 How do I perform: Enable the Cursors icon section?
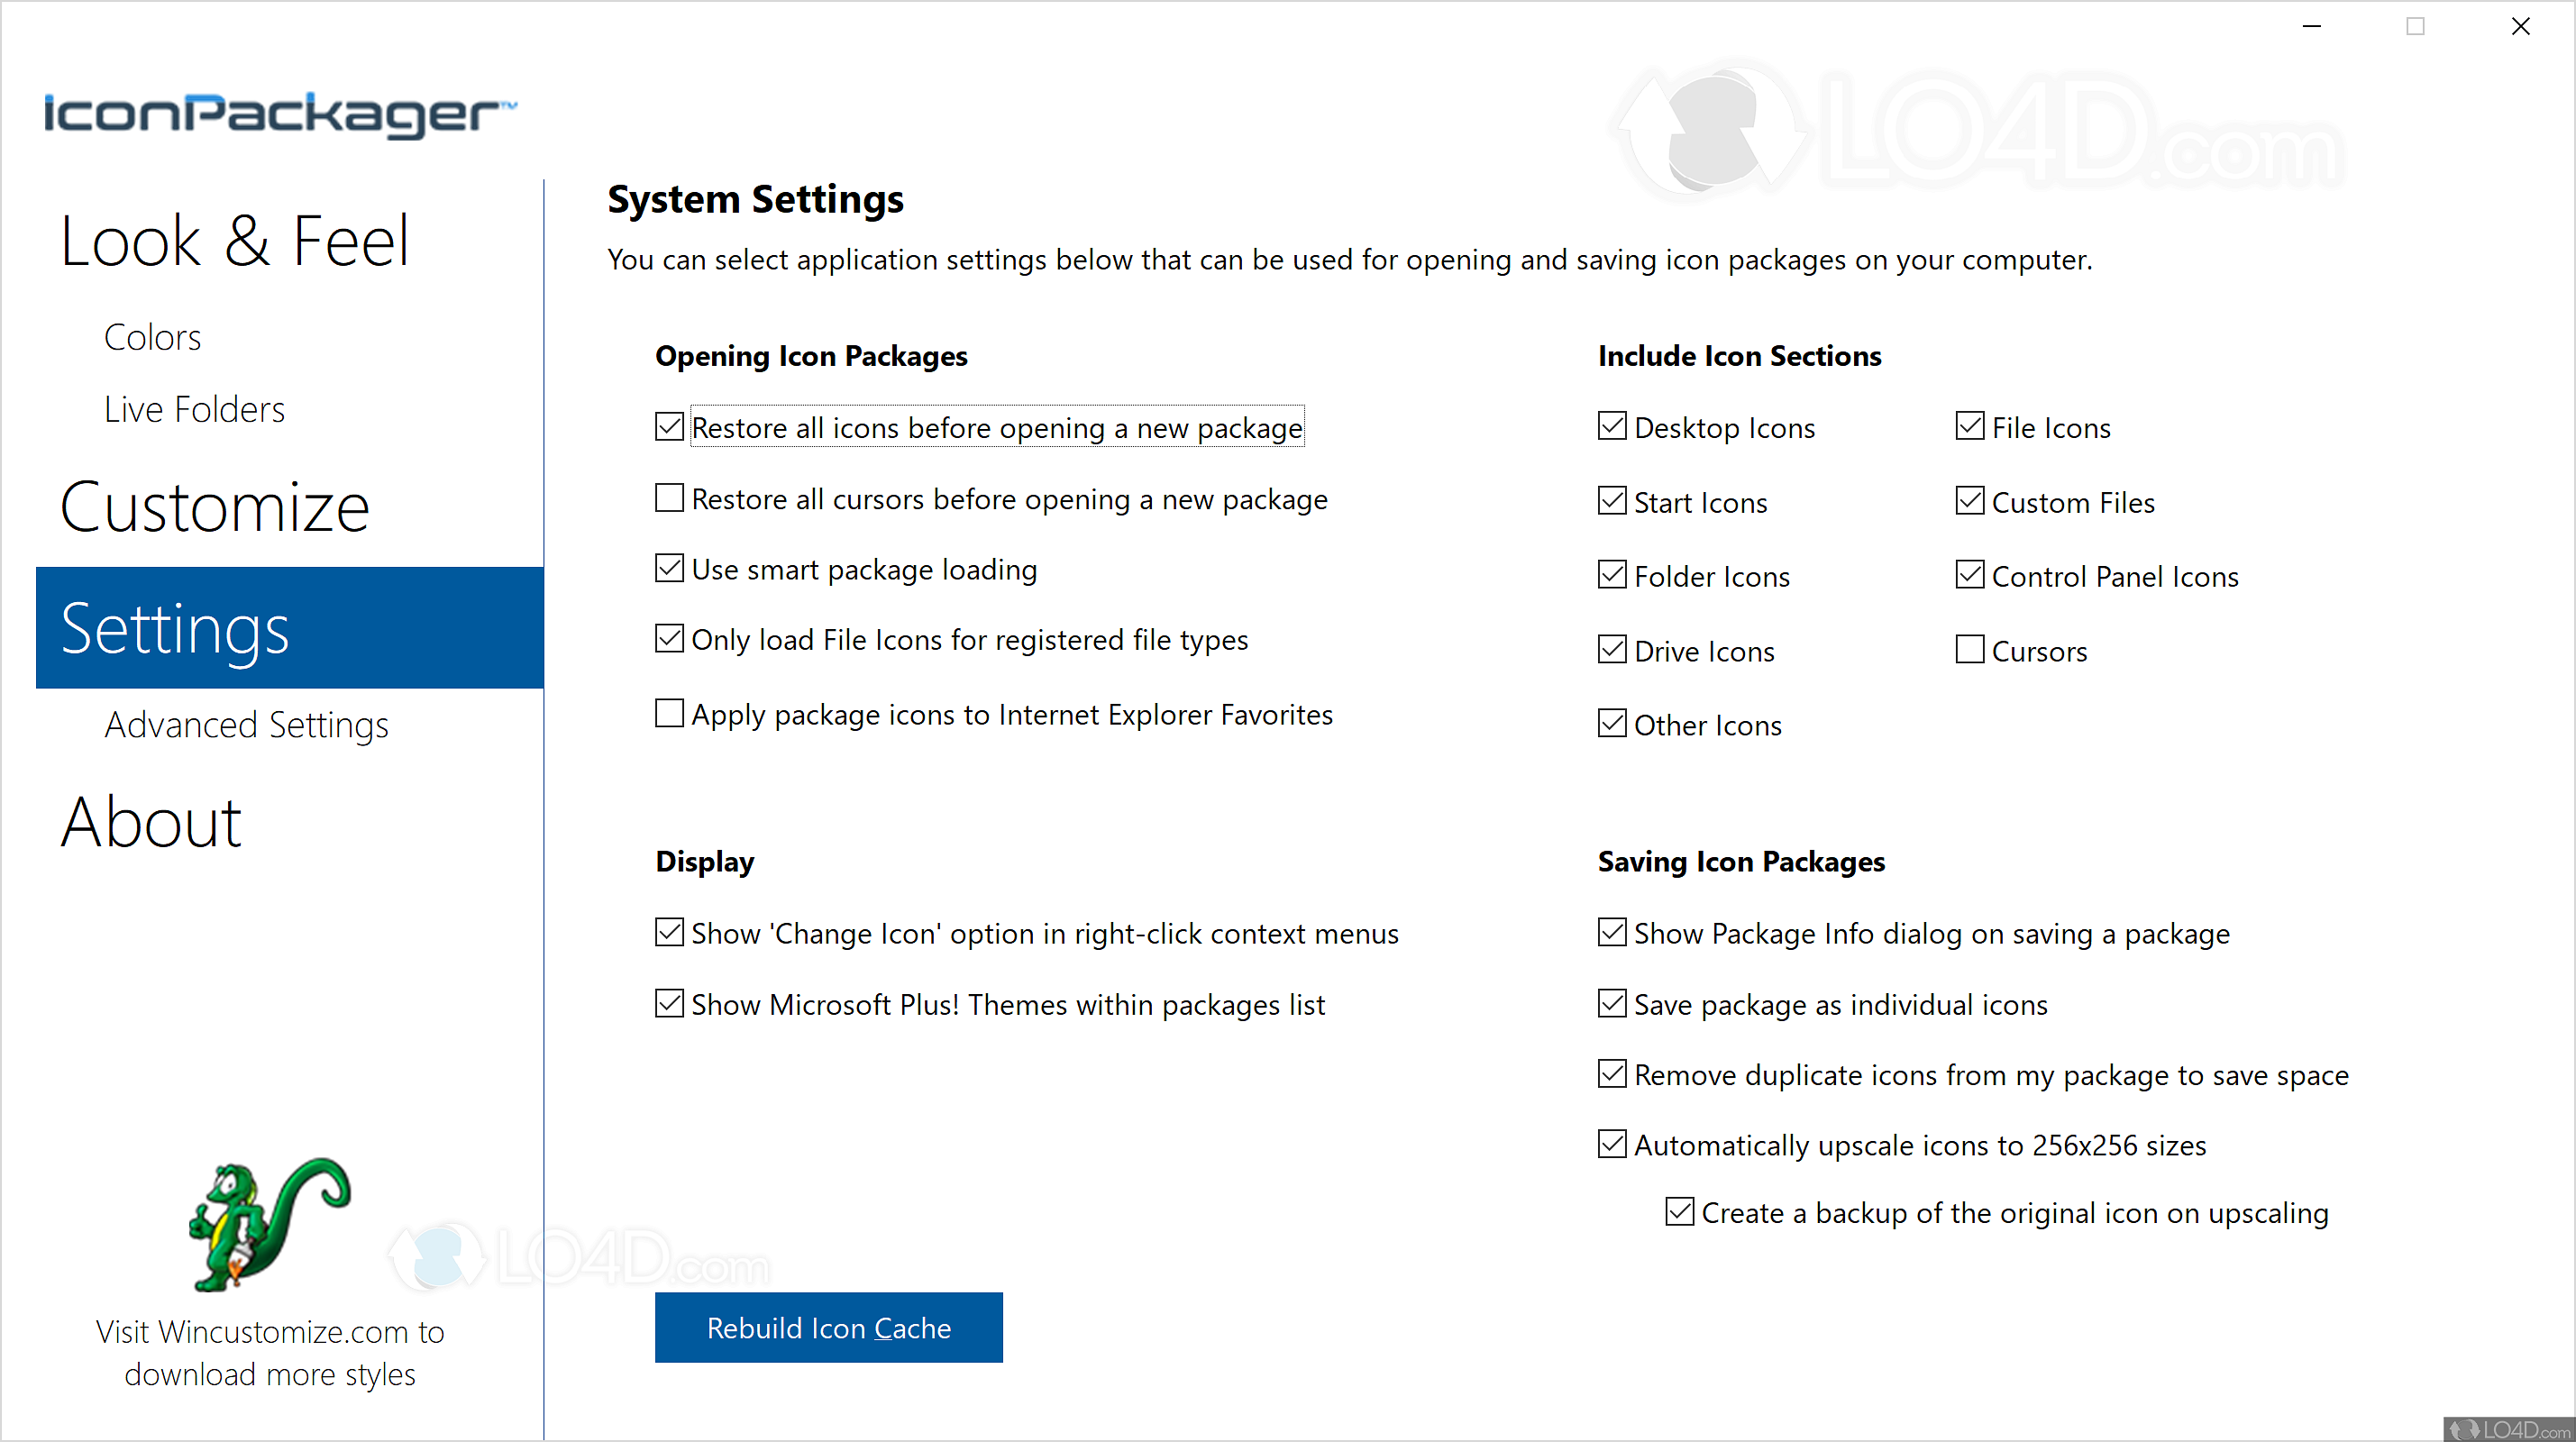(1970, 648)
